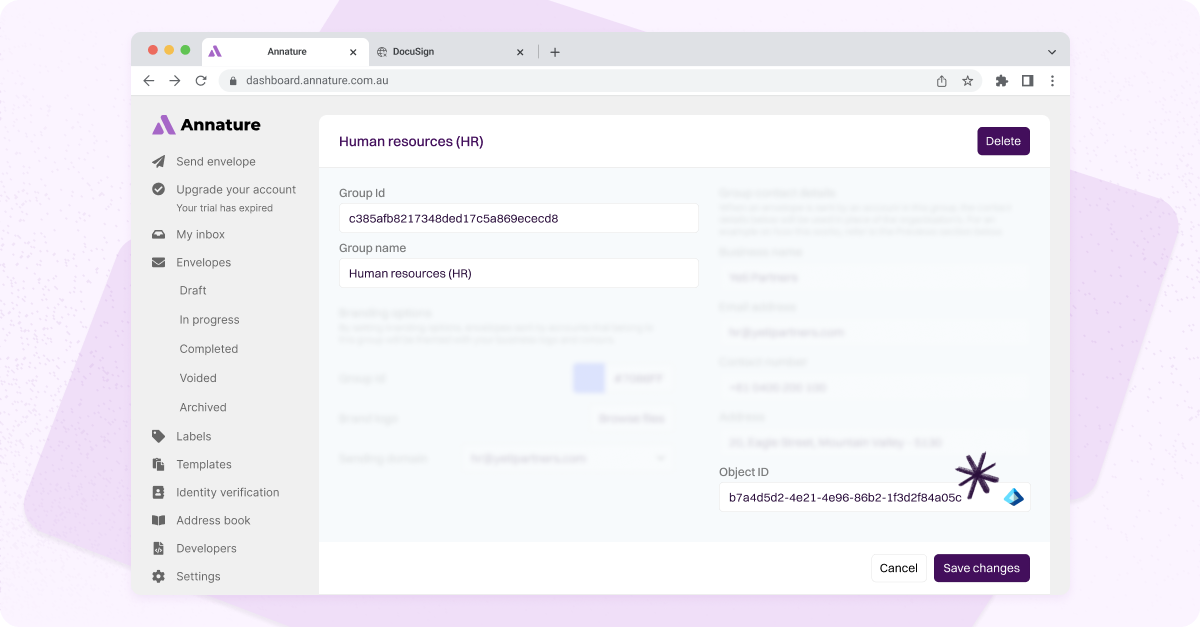The width and height of the screenshot is (1200, 627).
Task: Reload the page with refresh button
Action: [201, 81]
